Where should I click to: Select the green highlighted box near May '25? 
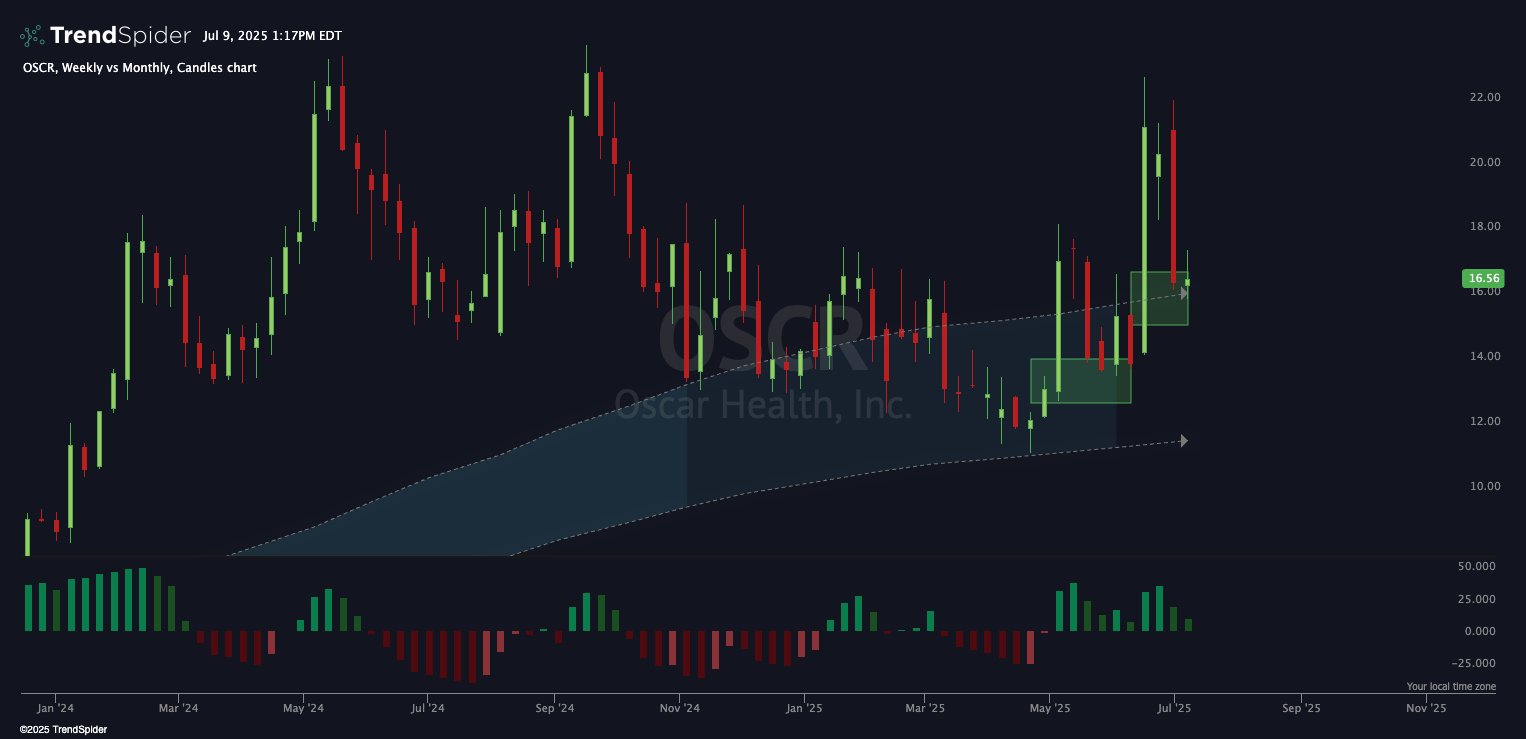1080,381
